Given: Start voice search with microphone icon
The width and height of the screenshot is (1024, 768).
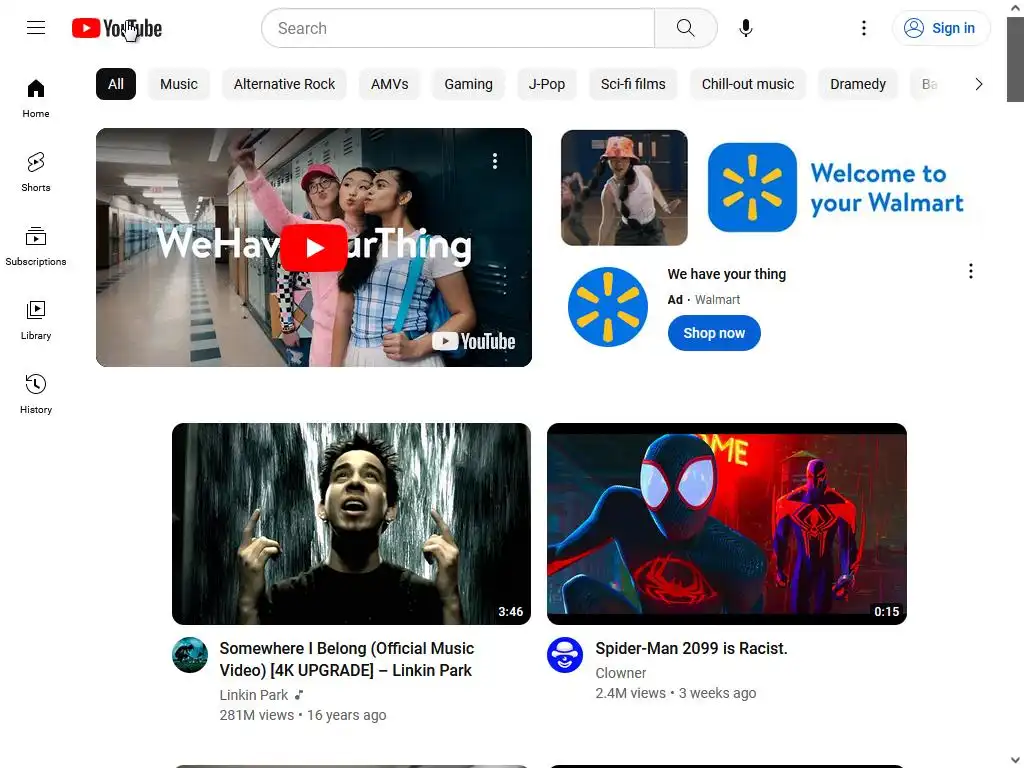Looking at the screenshot, I should pos(746,28).
